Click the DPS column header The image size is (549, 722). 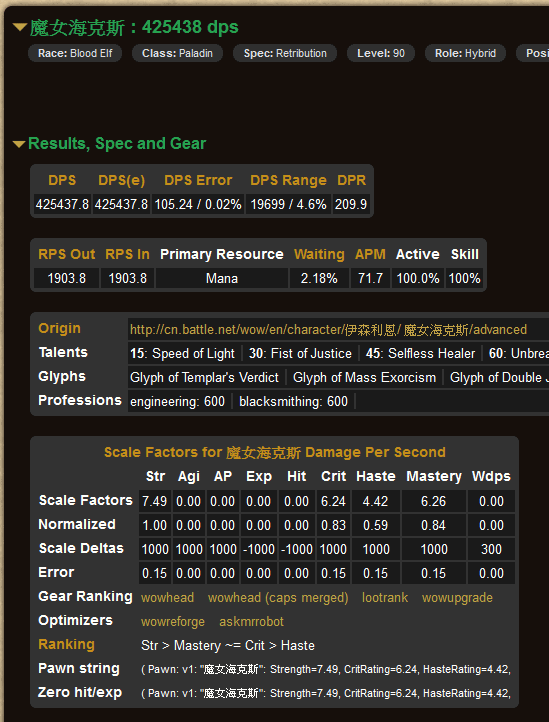pyautogui.click(x=62, y=180)
